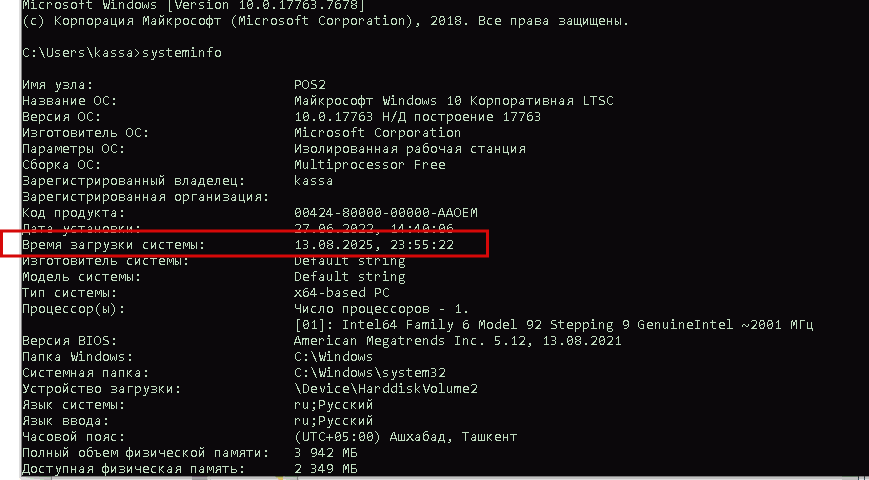869x480 pixels.
Task: Click the typed systeminfo command text
Action: pyautogui.click(x=182, y=53)
